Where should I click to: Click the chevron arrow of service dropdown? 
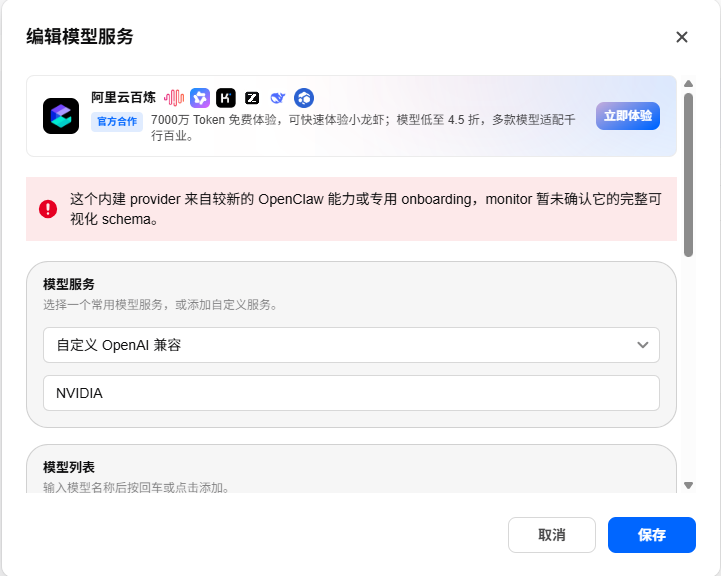point(642,345)
